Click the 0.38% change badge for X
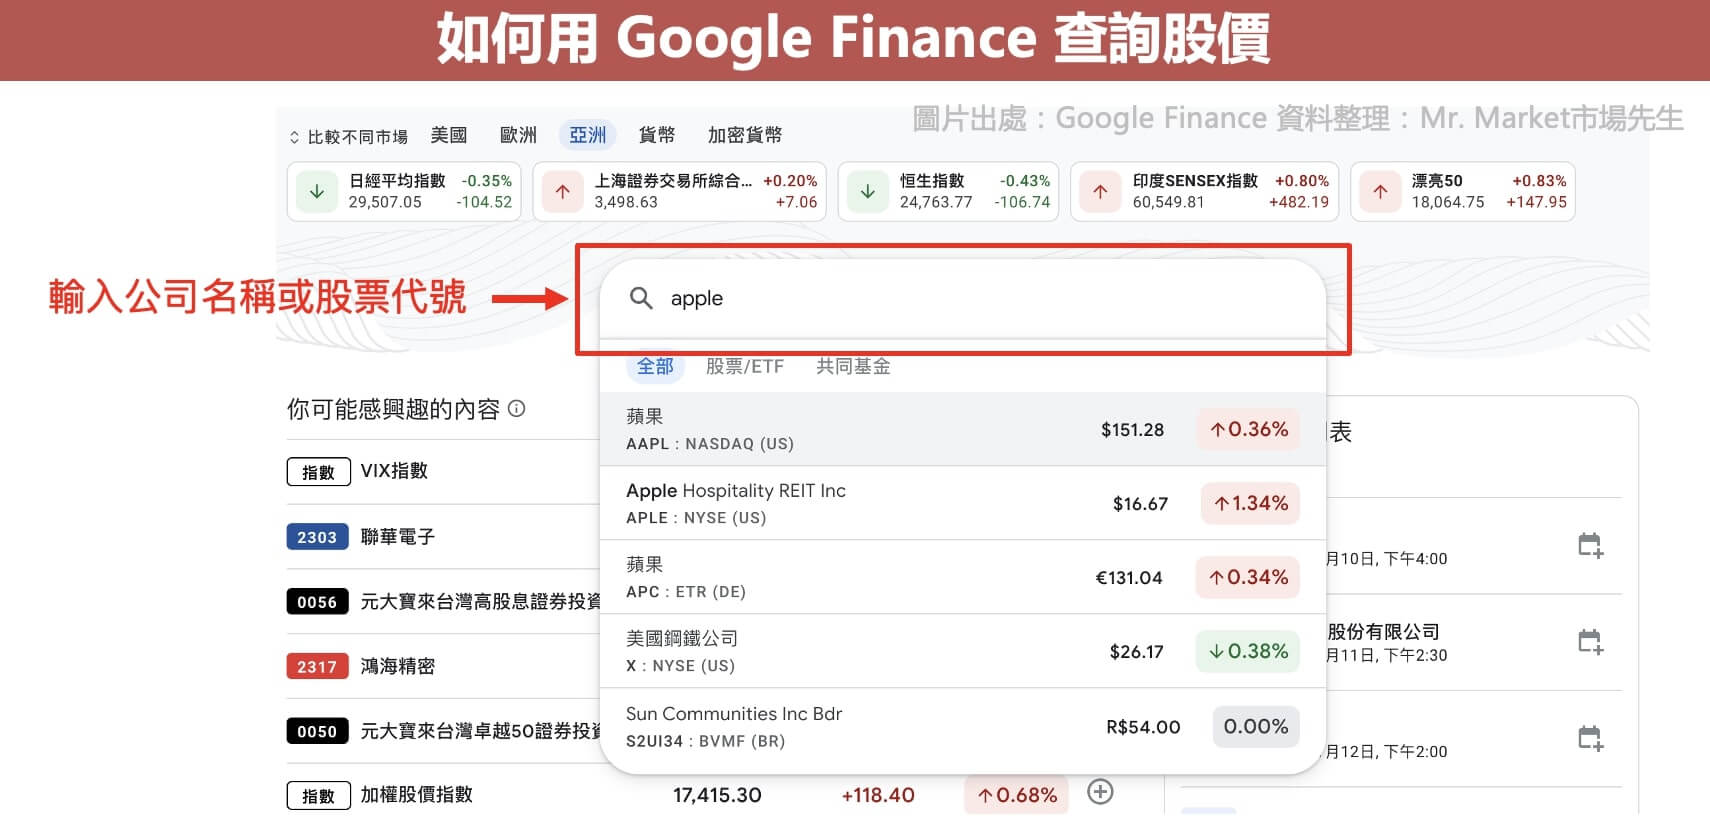The image size is (1710, 822). click(x=1248, y=651)
